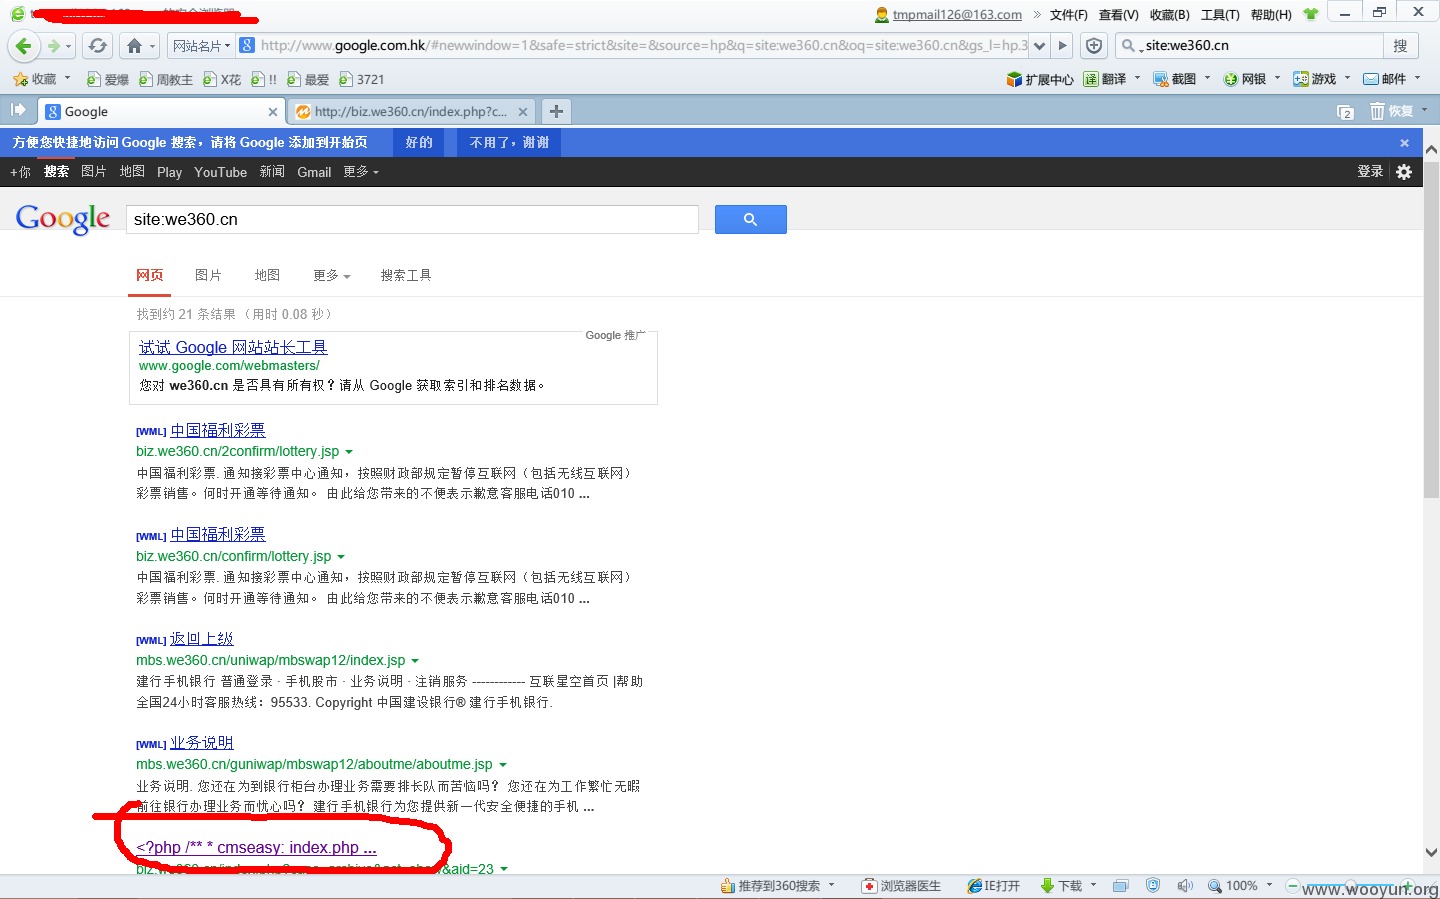Open 试试 Google 网站站长工具 link

(233, 347)
